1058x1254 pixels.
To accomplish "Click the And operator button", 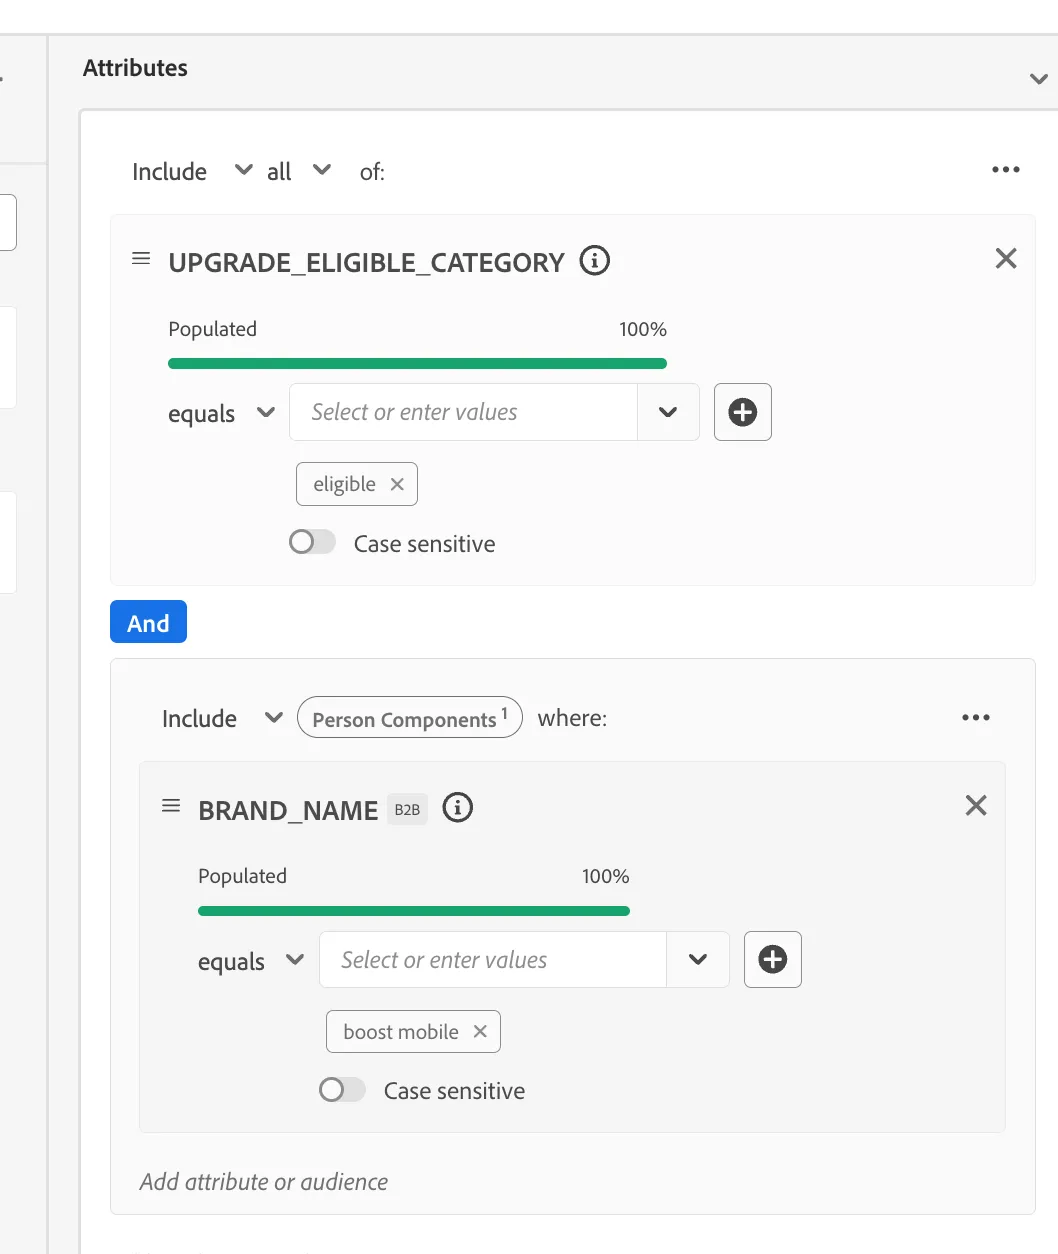I will (148, 622).
